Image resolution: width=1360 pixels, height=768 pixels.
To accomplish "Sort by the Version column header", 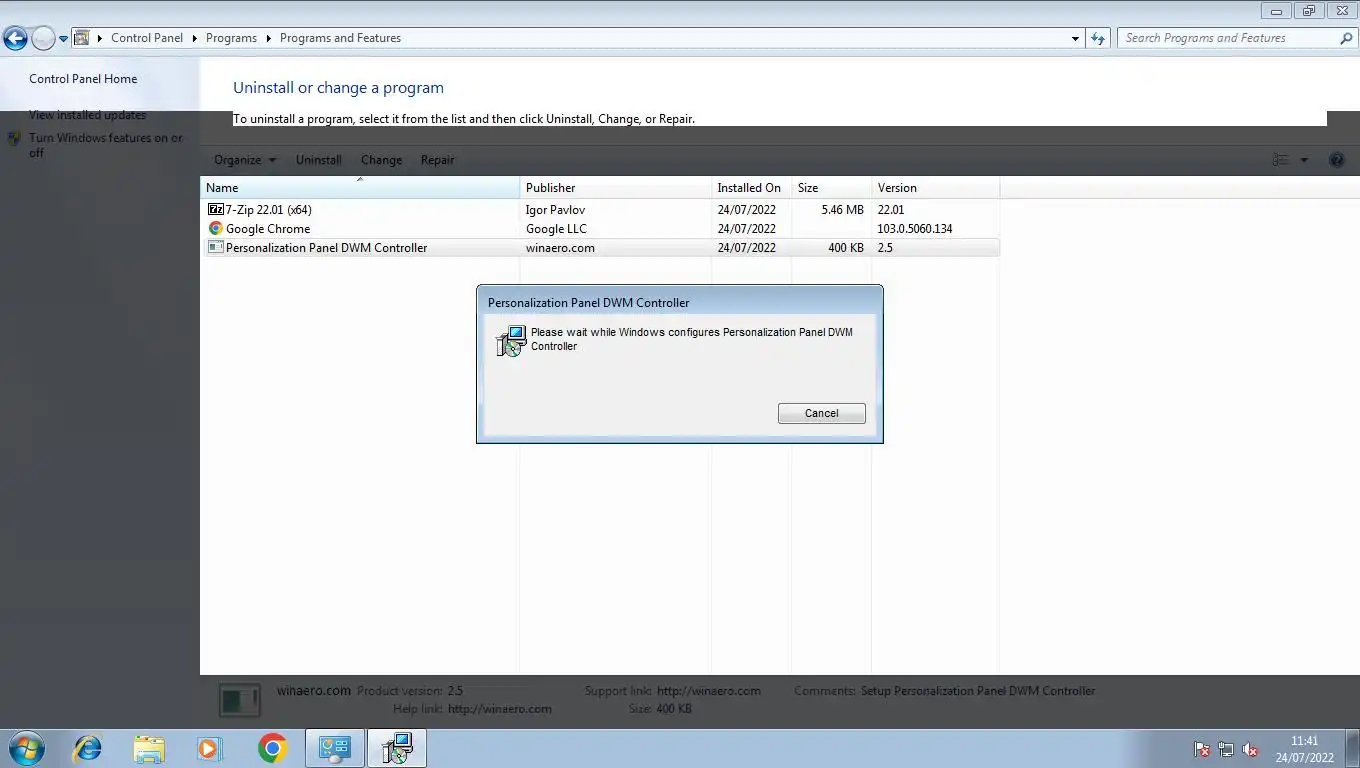I will 935,188.
